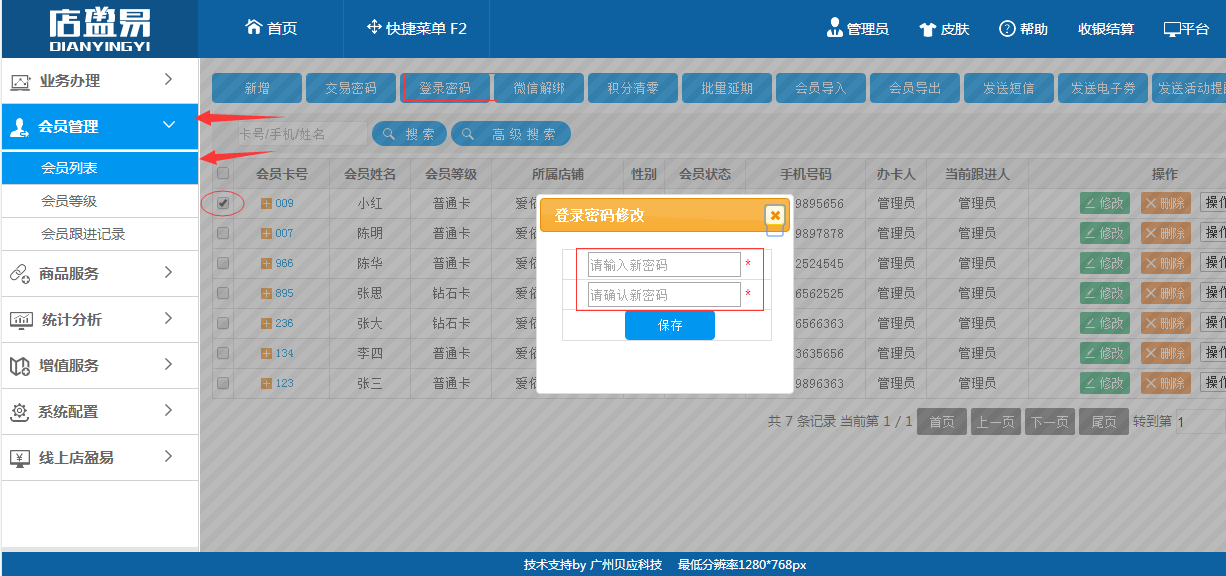Expand card 966 row with plus icon
Viewport: 1226px width, 576px height.
pos(266,263)
